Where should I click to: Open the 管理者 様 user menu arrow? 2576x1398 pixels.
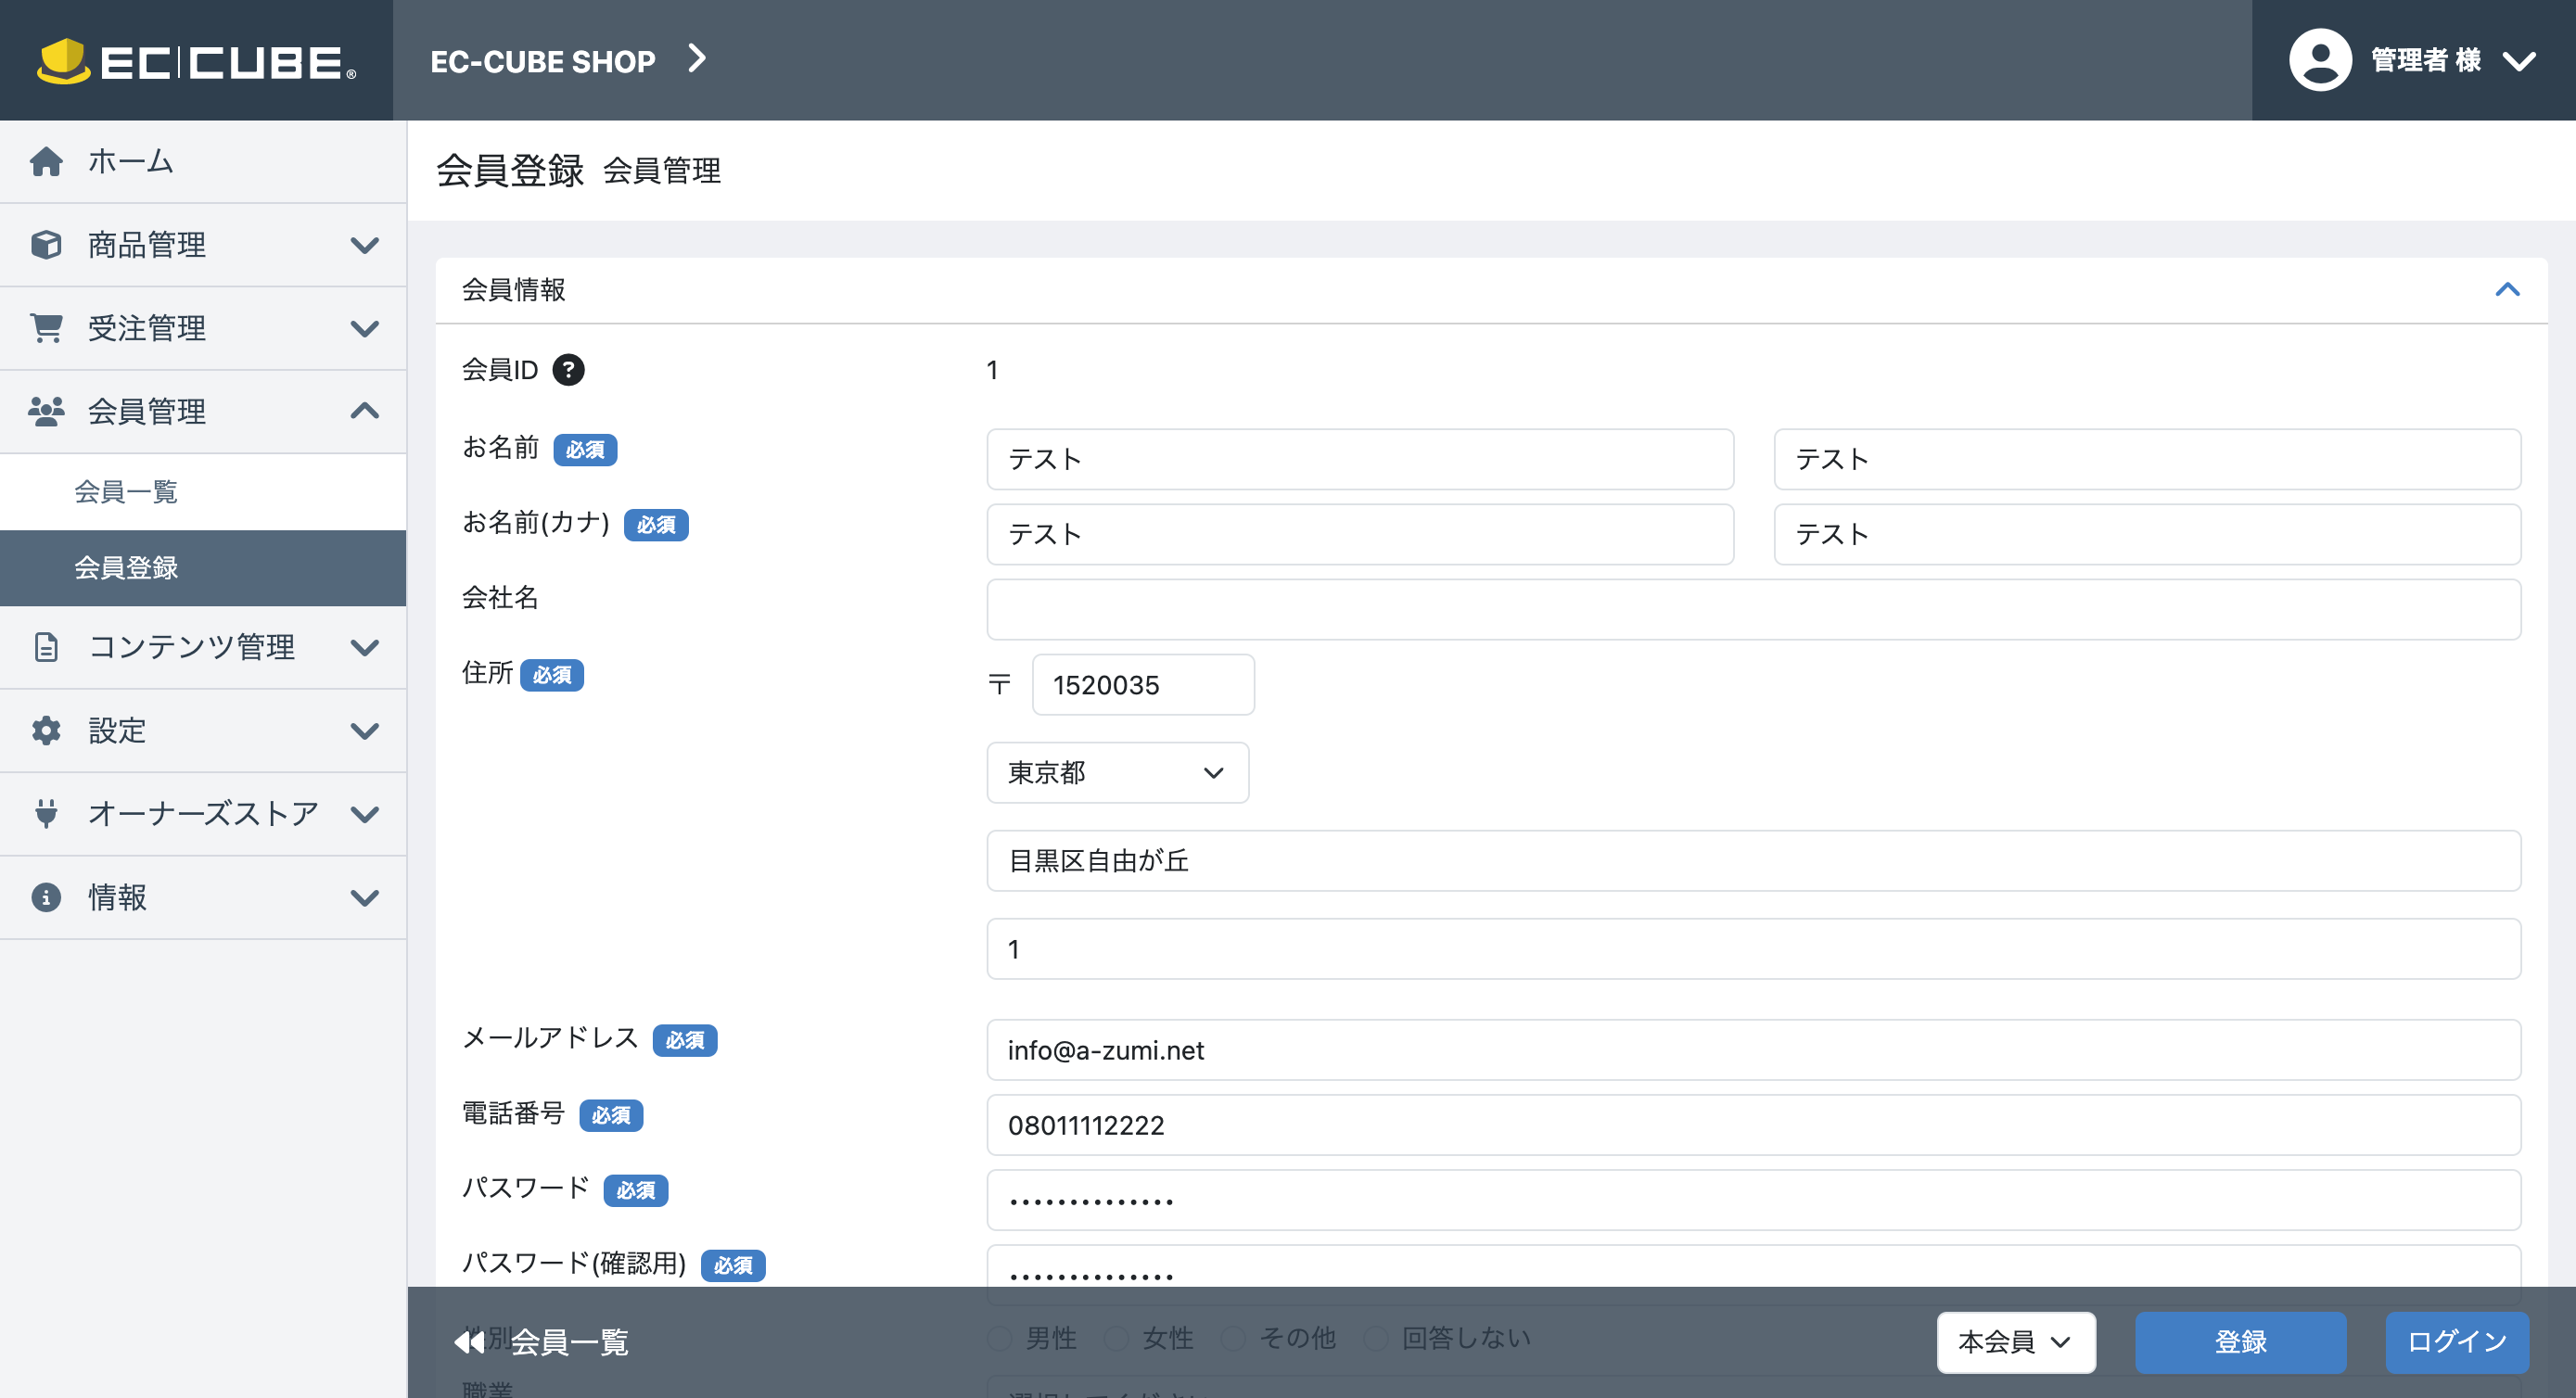click(x=2519, y=62)
